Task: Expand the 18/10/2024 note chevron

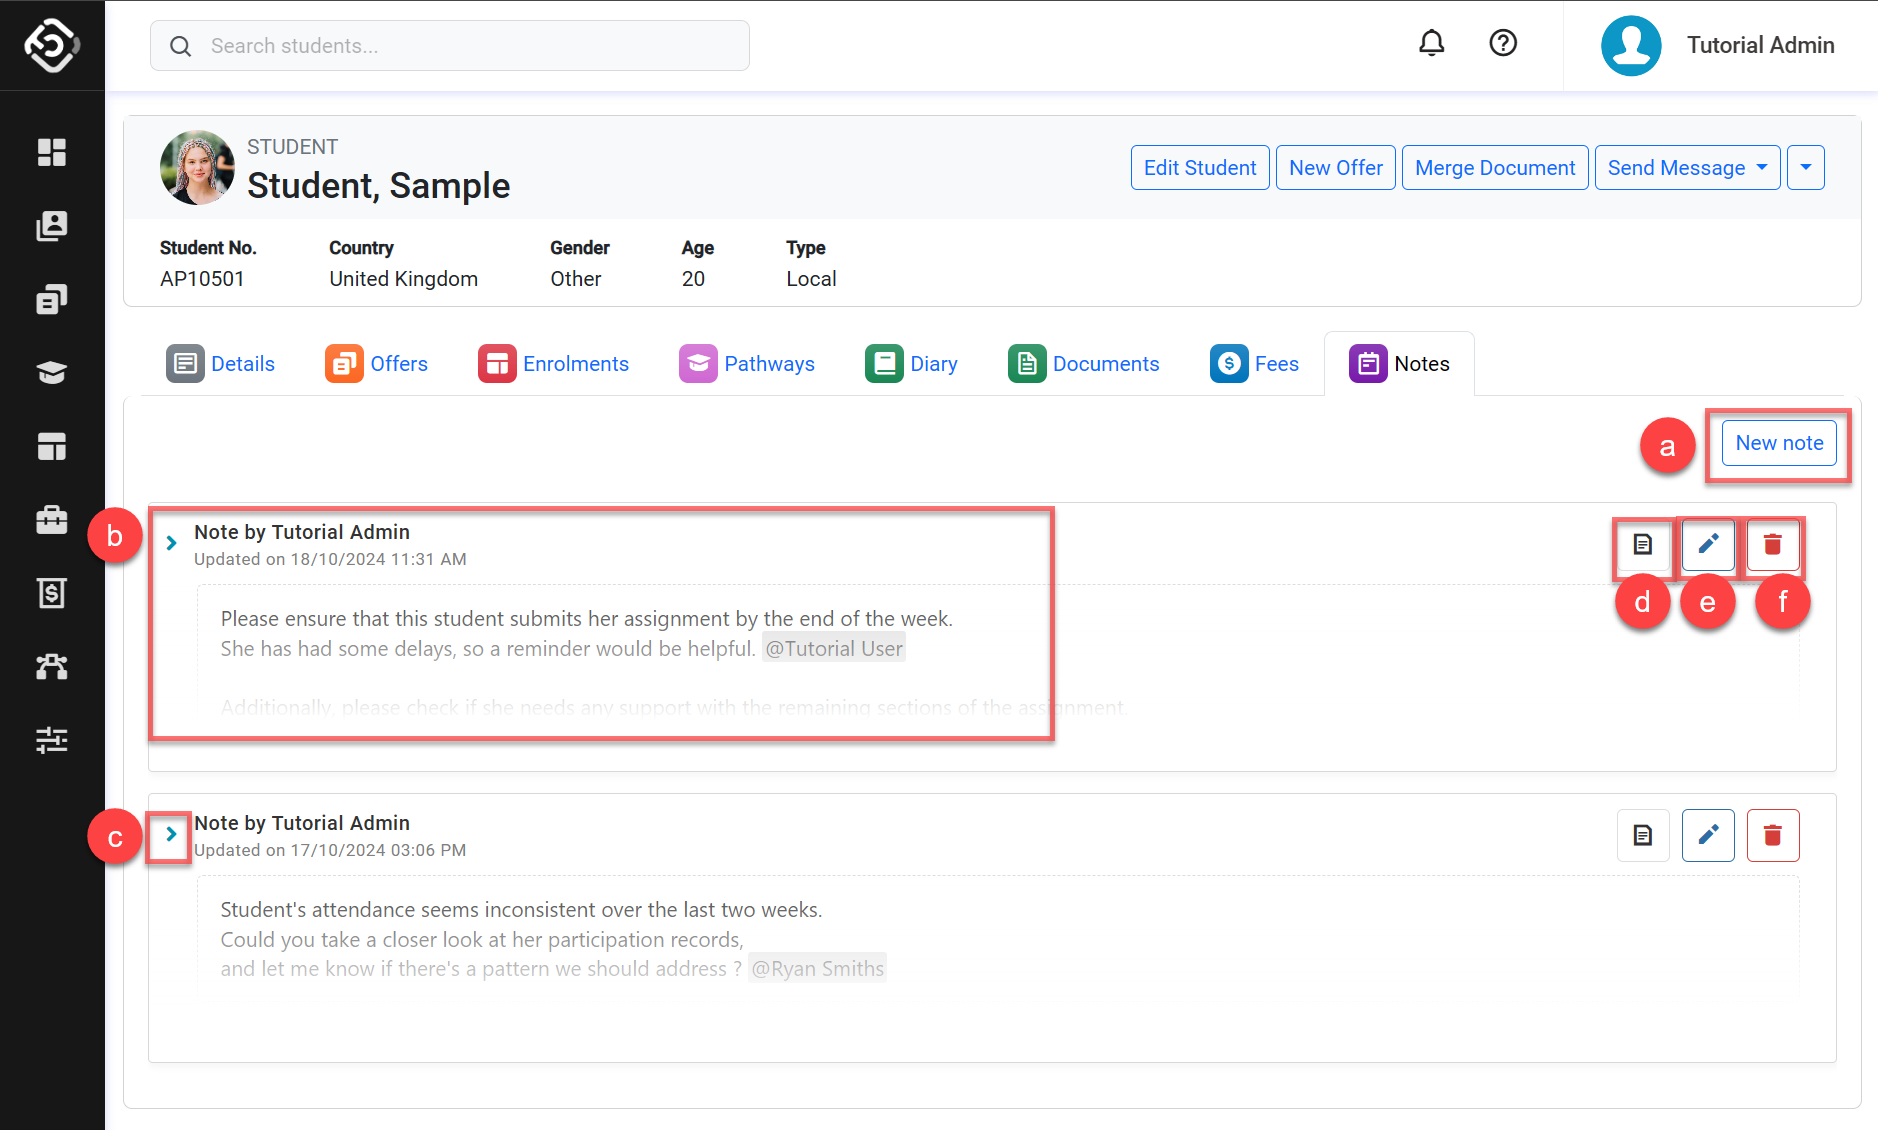Action: point(171,543)
